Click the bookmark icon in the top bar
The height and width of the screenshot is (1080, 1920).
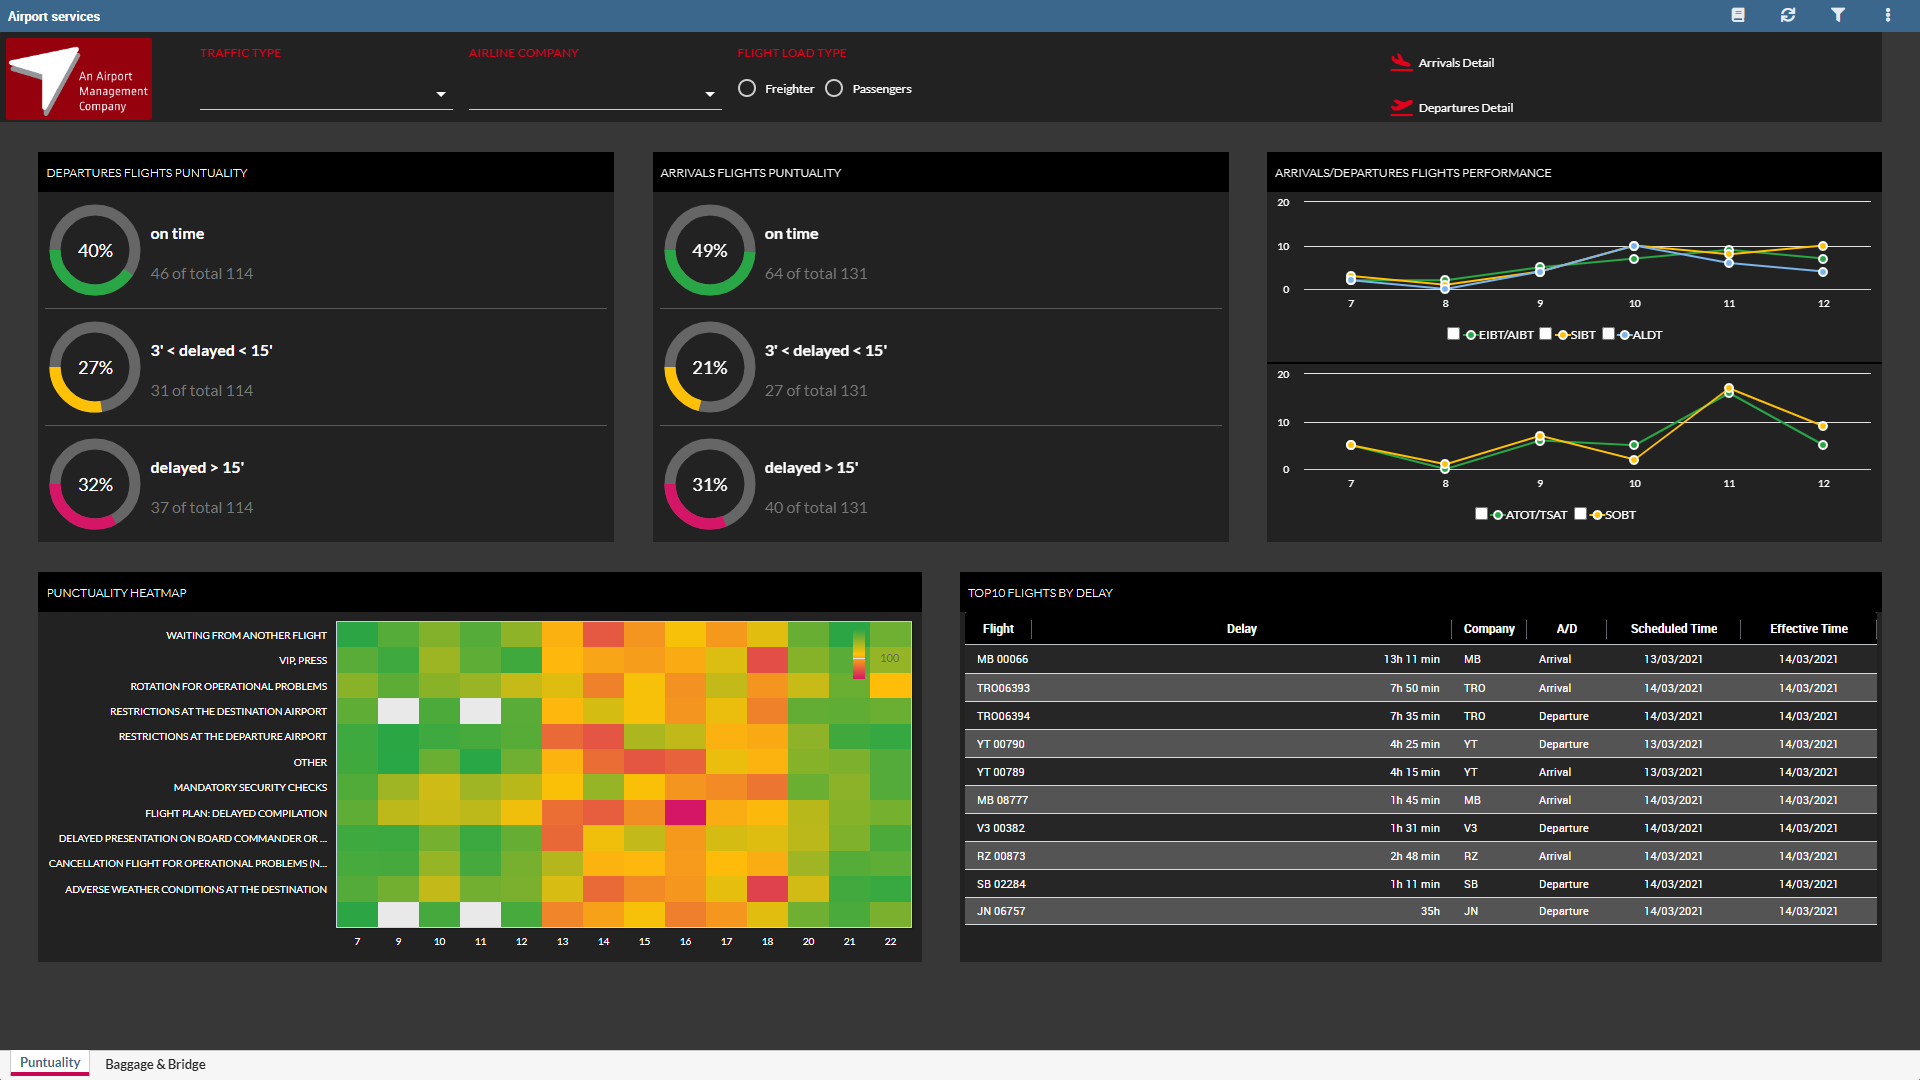click(x=1738, y=15)
